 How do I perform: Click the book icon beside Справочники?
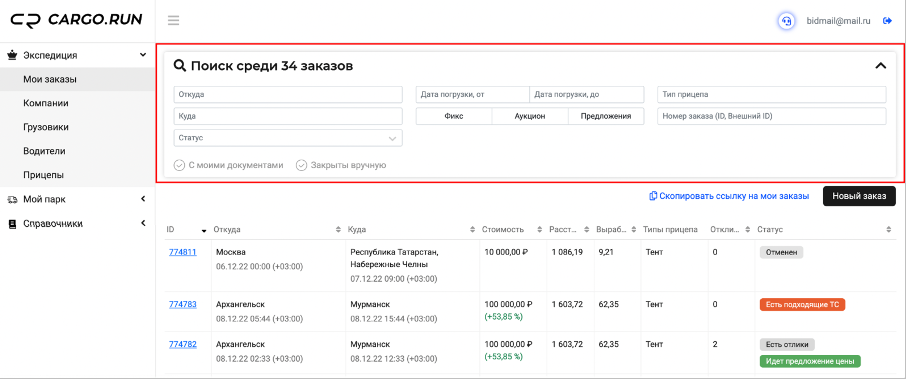coord(12,224)
